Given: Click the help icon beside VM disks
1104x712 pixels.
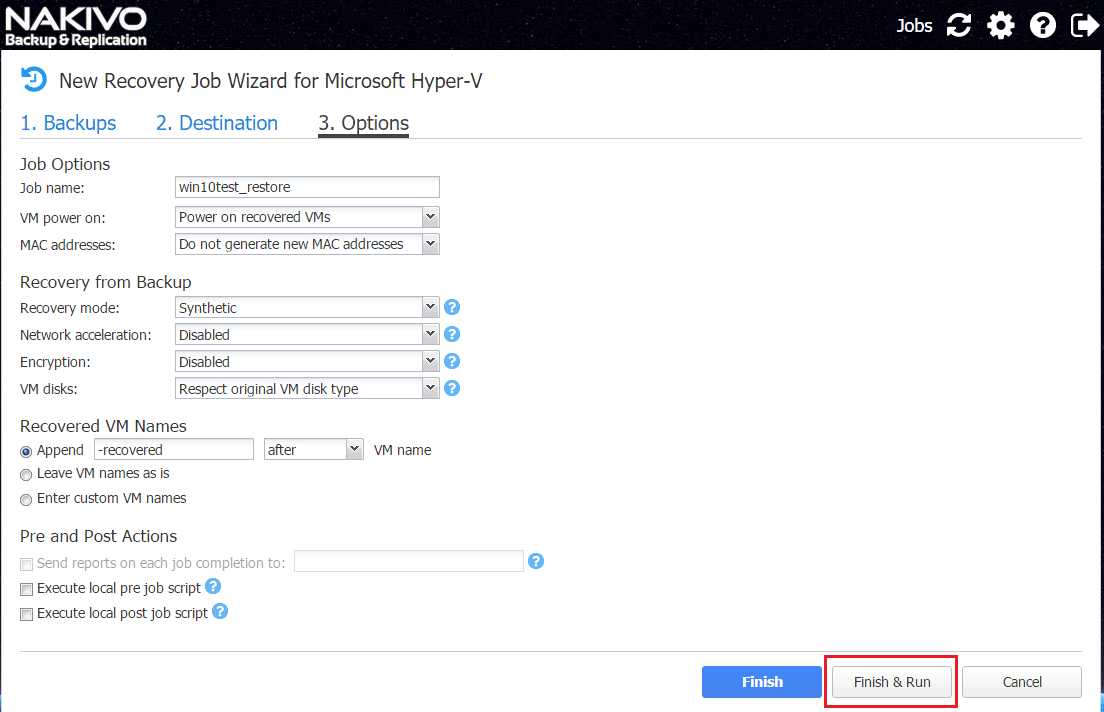Looking at the screenshot, I should [452, 389].
